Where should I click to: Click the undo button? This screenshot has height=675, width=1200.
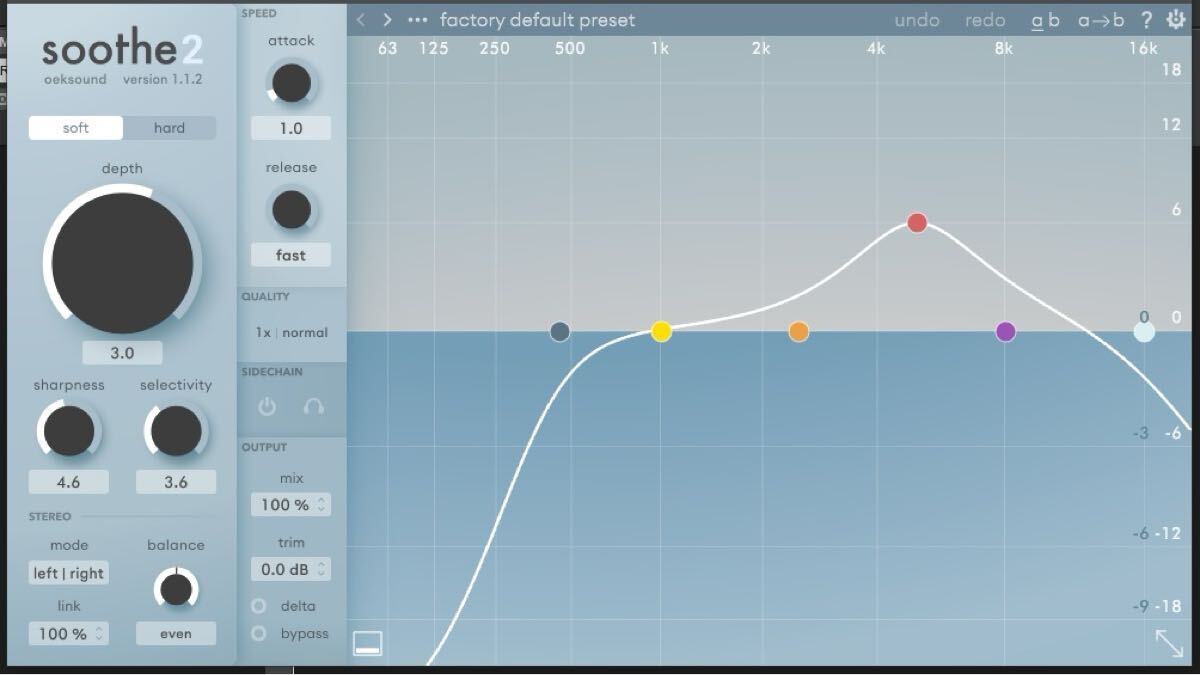click(917, 20)
